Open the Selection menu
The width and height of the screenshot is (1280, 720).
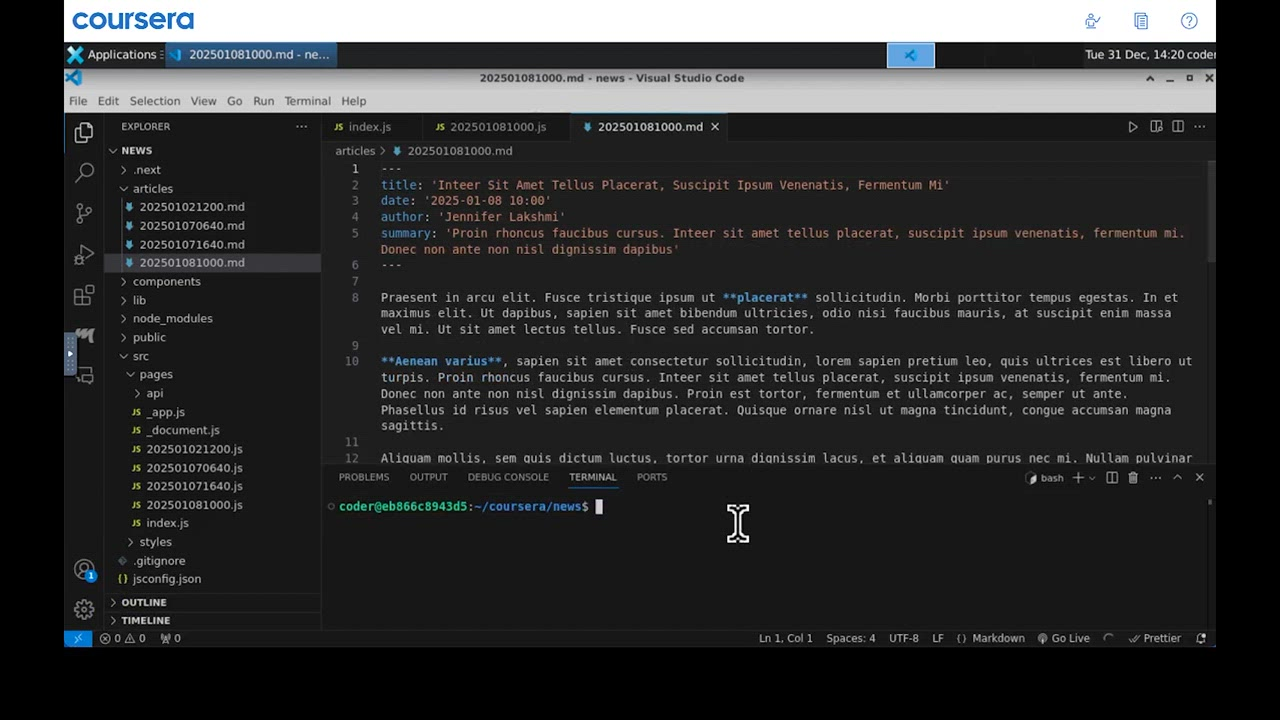click(x=155, y=101)
